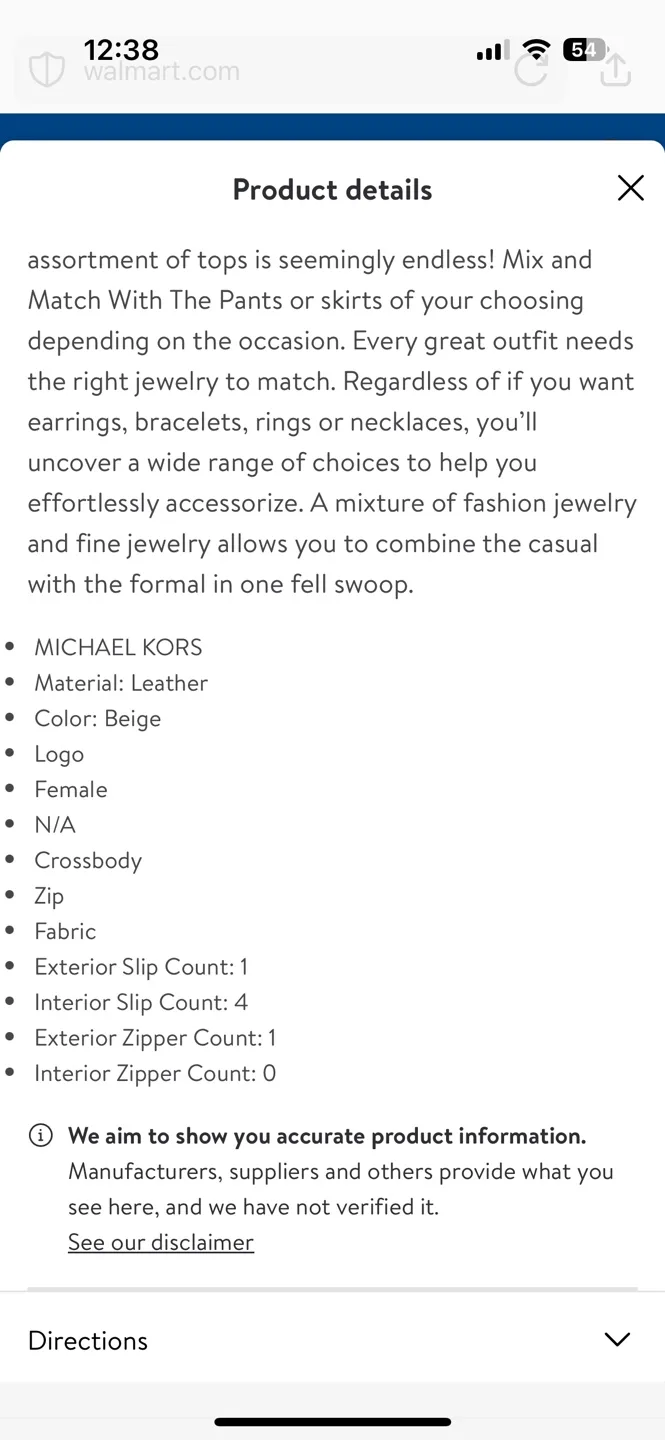Image resolution: width=665 pixels, height=1440 pixels.
Task: Reload the walmart.com page
Action: 531,70
